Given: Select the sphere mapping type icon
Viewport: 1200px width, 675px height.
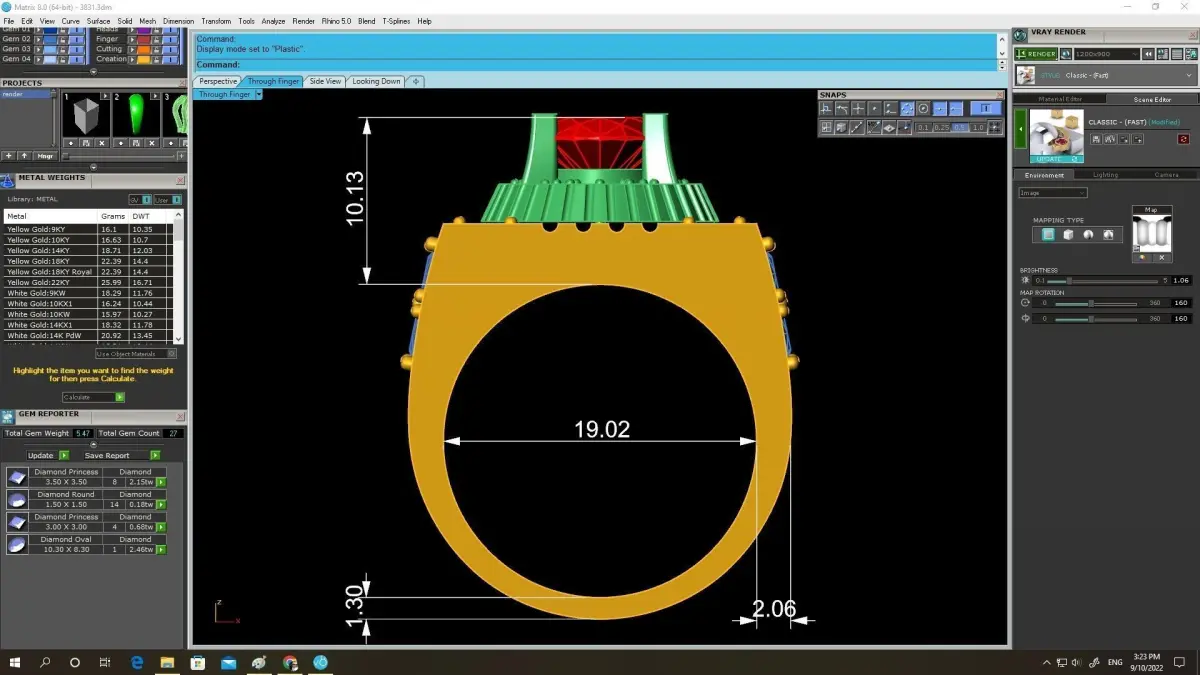Looking at the screenshot, I should click(x=1088, y=235).
